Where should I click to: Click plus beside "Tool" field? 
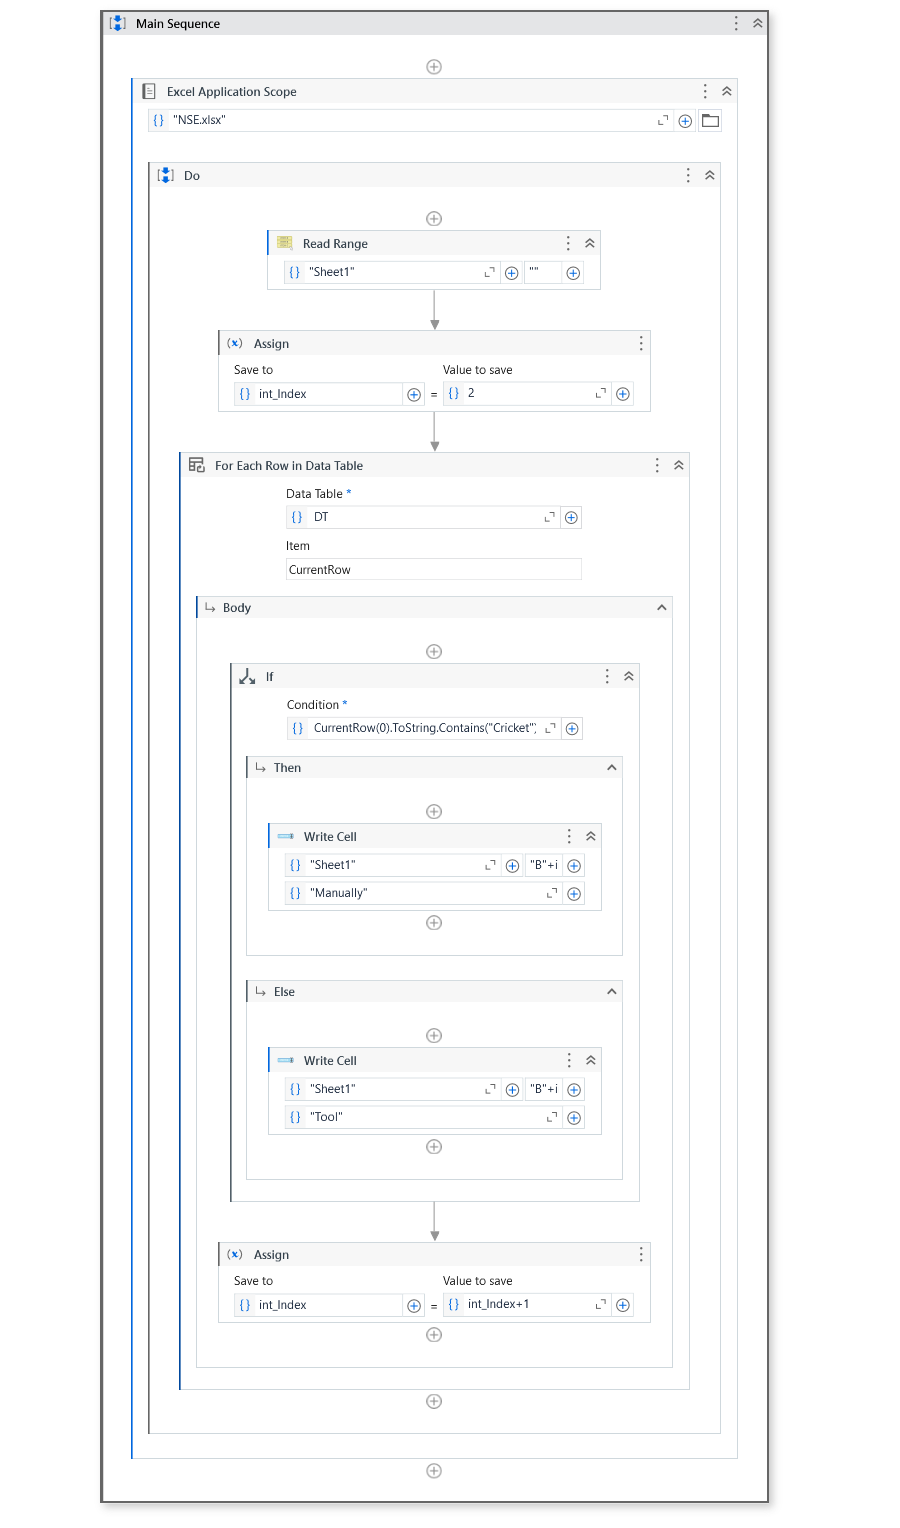pyautogui.click(x=574, y=1118)
